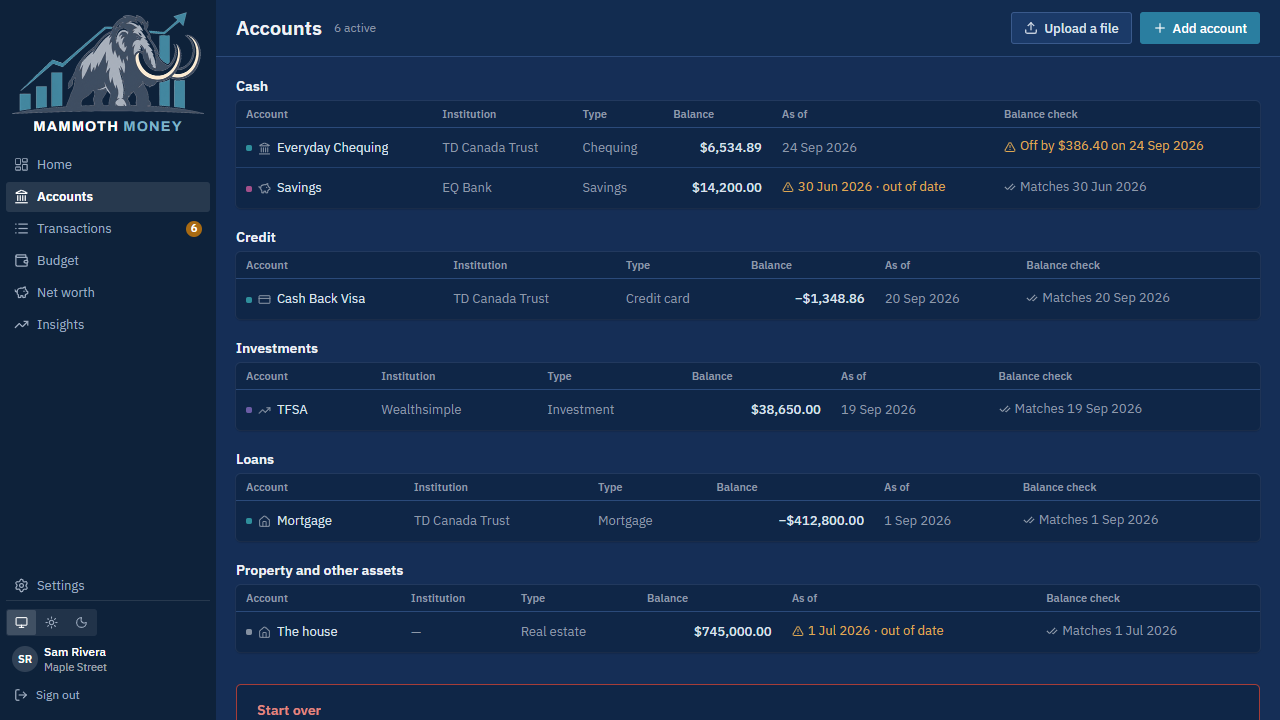Click the TFSA balance $38,650.00
The width and height of the screenshot is (1280, 720).
click(x=786, y=410)
